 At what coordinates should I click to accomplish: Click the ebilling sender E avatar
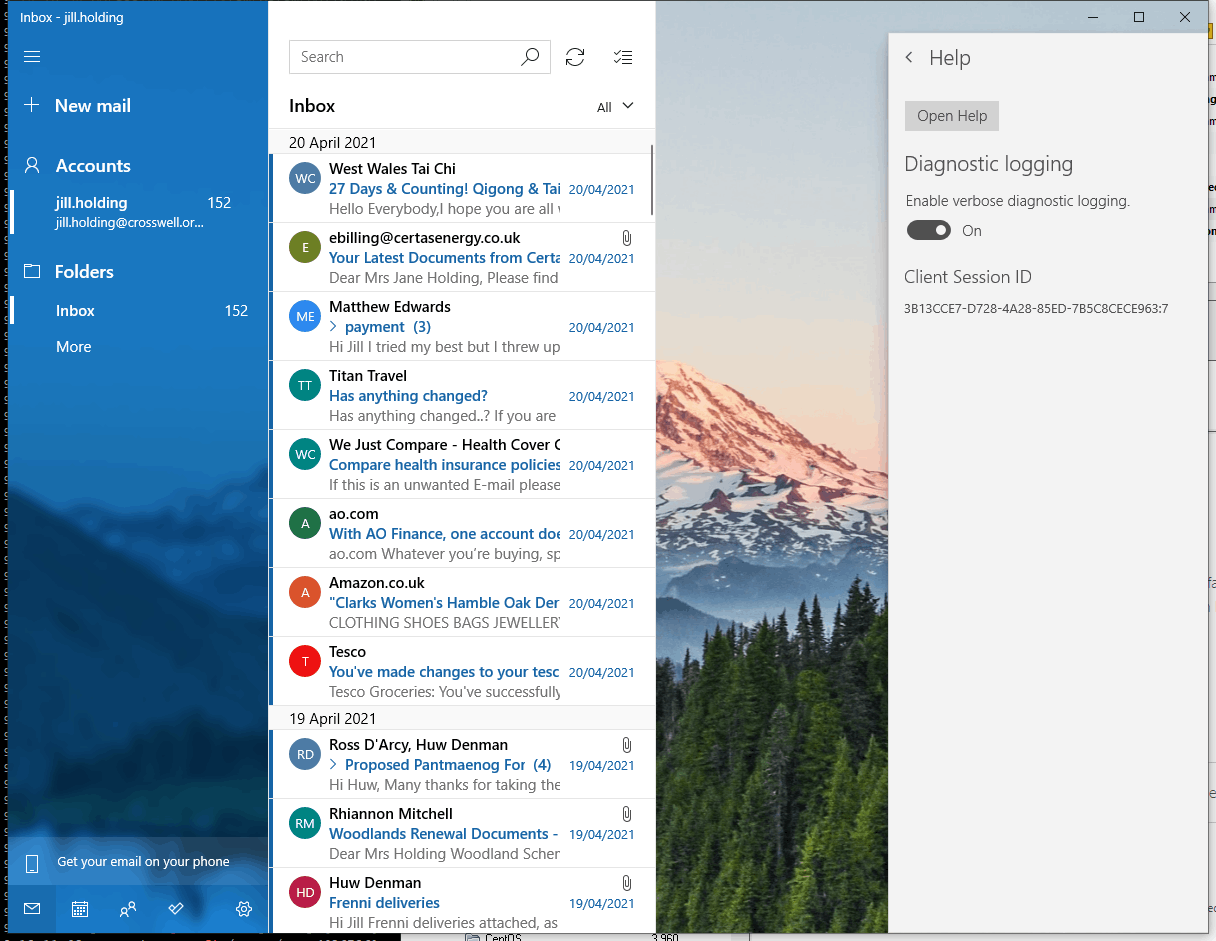click(x=305, y=247)
